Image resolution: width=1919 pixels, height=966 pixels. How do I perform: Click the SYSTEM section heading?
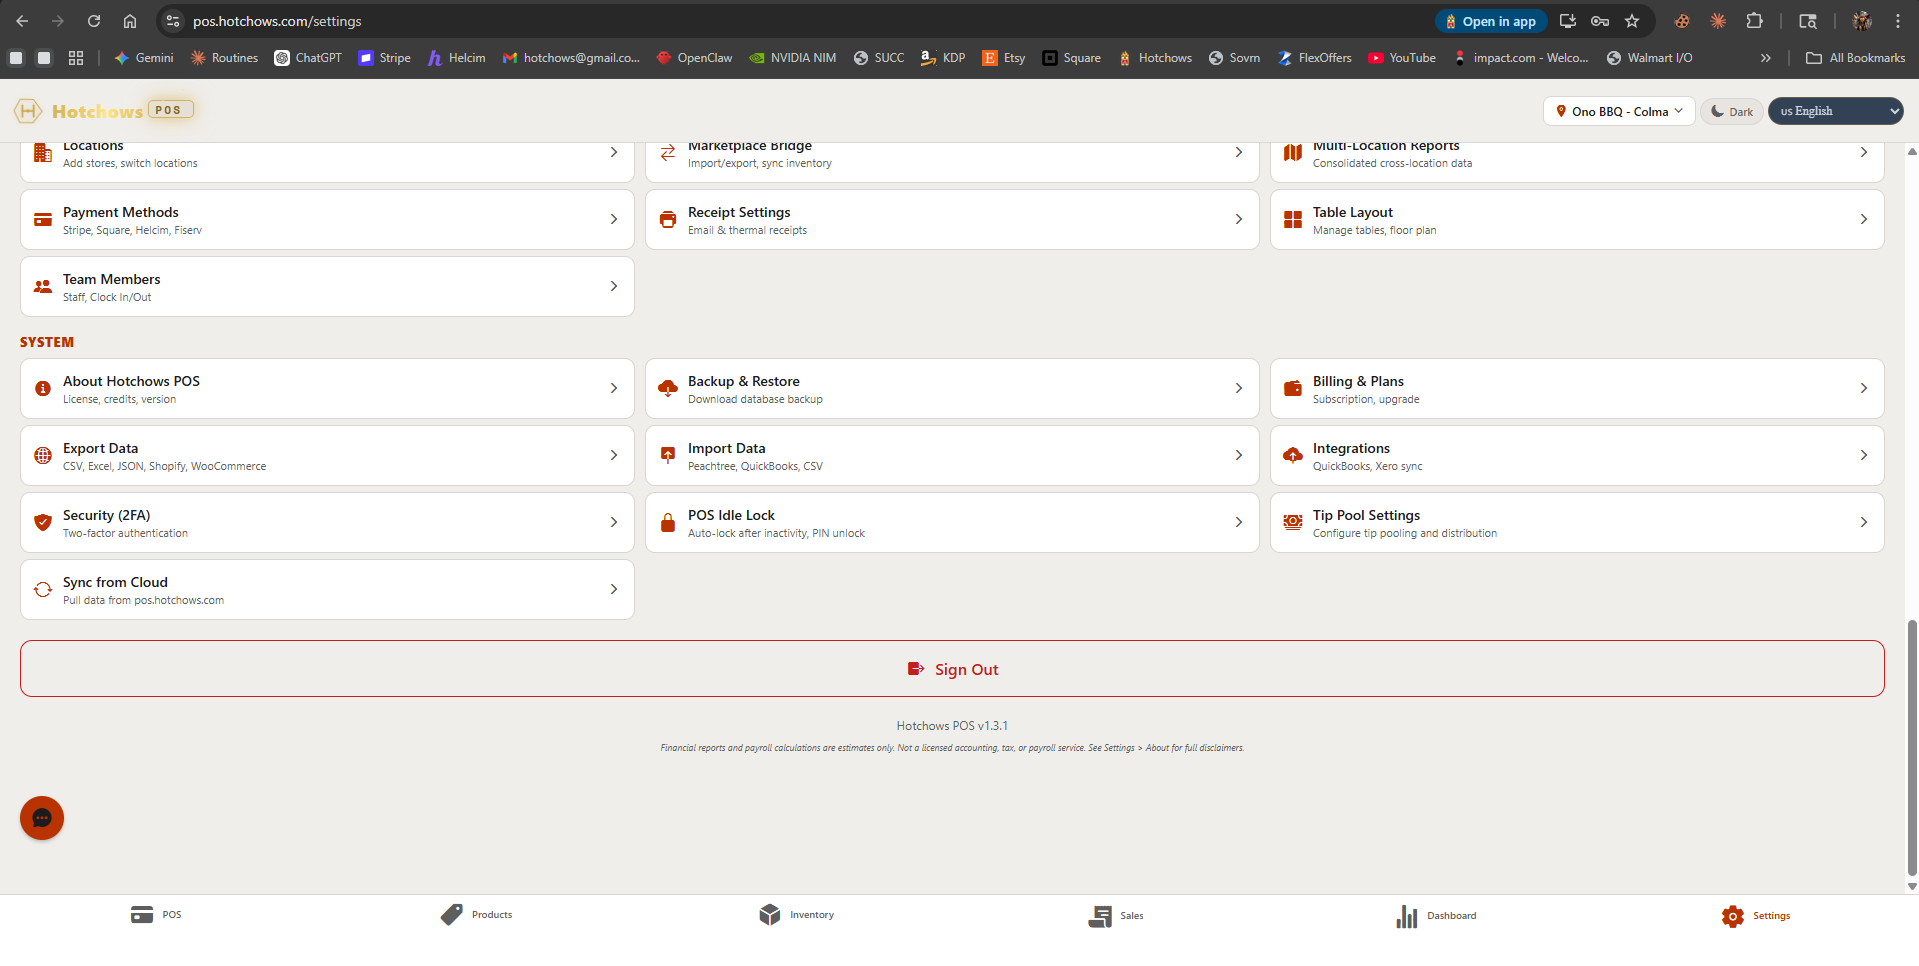[47, 342]
